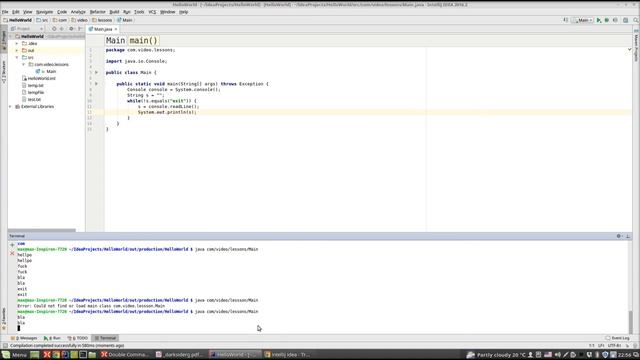The image size is (640, 360).
Task: Add new terminal session with plus icon
Action: pos(12,245)
